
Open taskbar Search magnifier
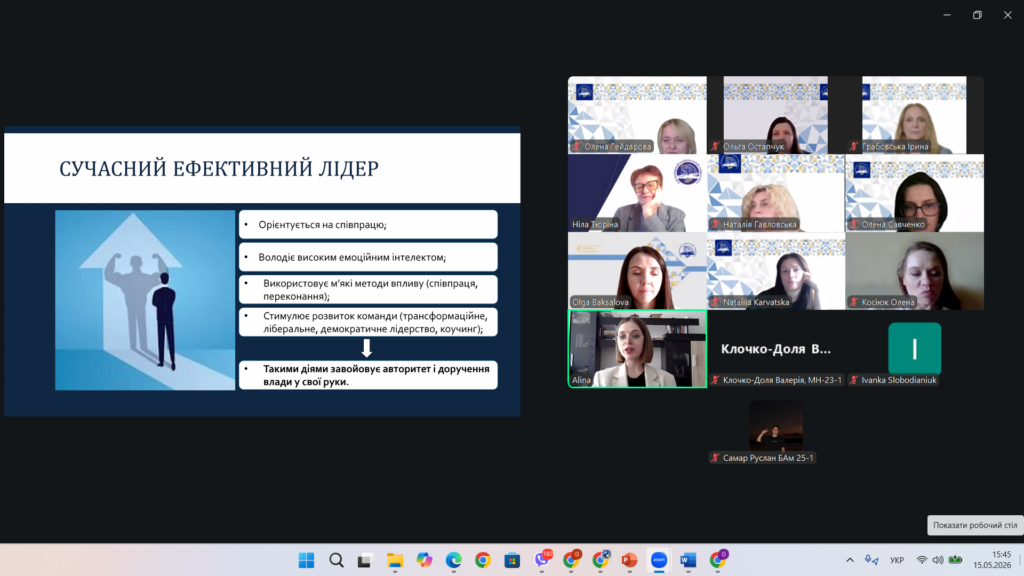point(336,560)
